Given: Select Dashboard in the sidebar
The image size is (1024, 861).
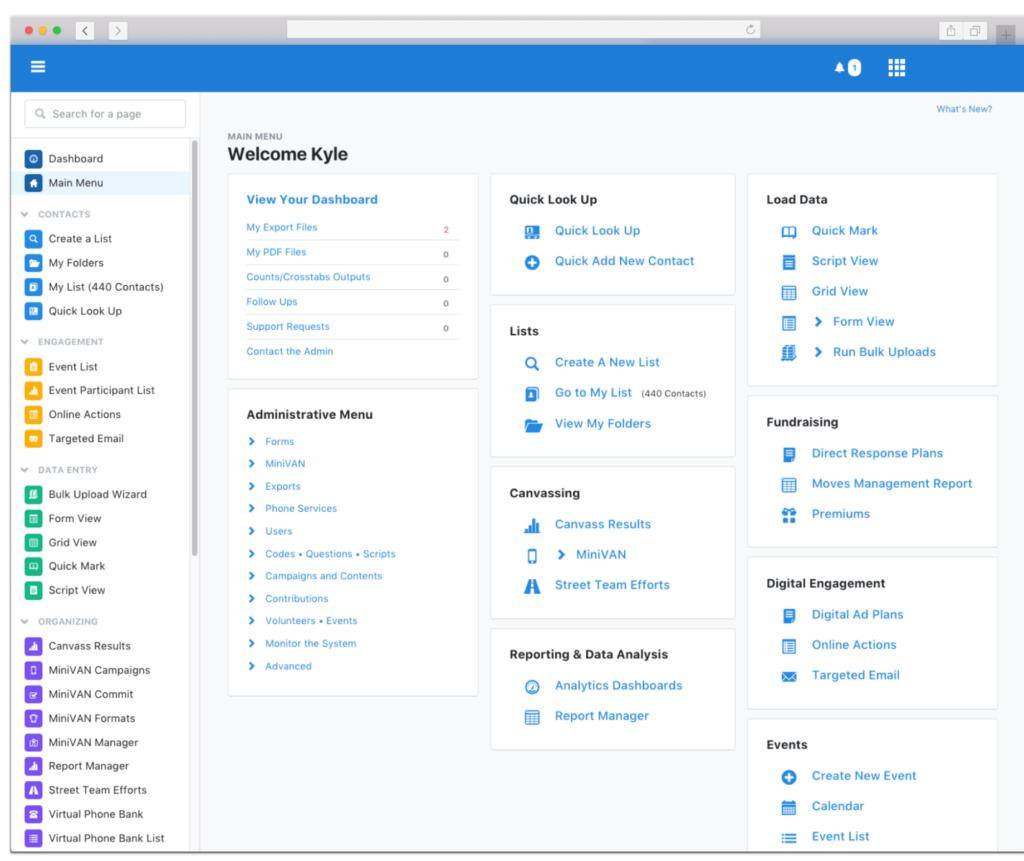Looking at the screenshot, I should click(x=75, y=159).
